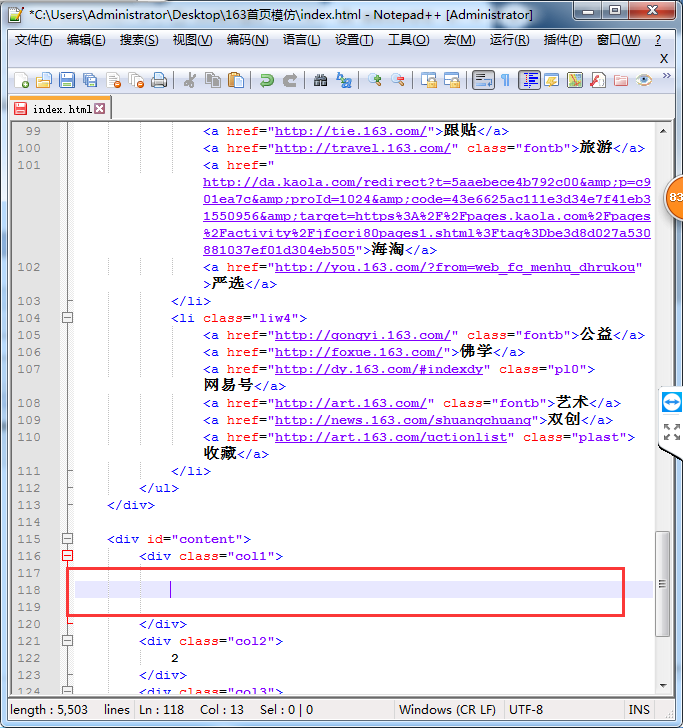Open the 编码(N) menu
This screenshot has width=683, height=728.
pos(247,40)
